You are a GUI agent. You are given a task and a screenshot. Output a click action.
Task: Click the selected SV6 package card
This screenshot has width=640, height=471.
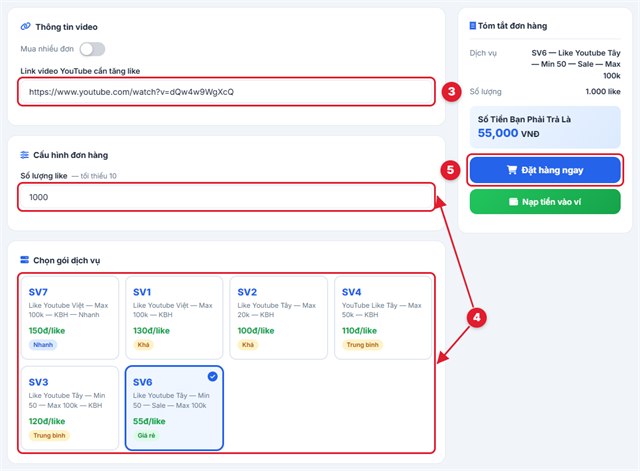point(174,408)
